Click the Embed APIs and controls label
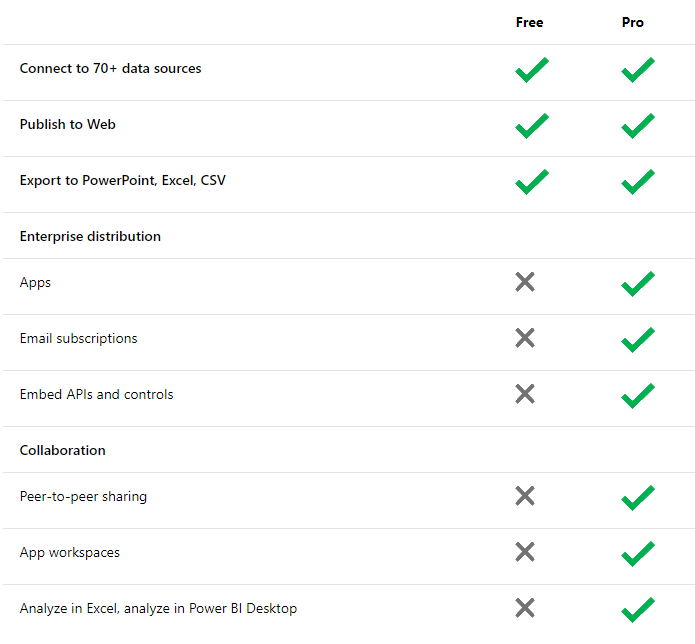Viewport: 695px width, 644px height. click(96, 395)
